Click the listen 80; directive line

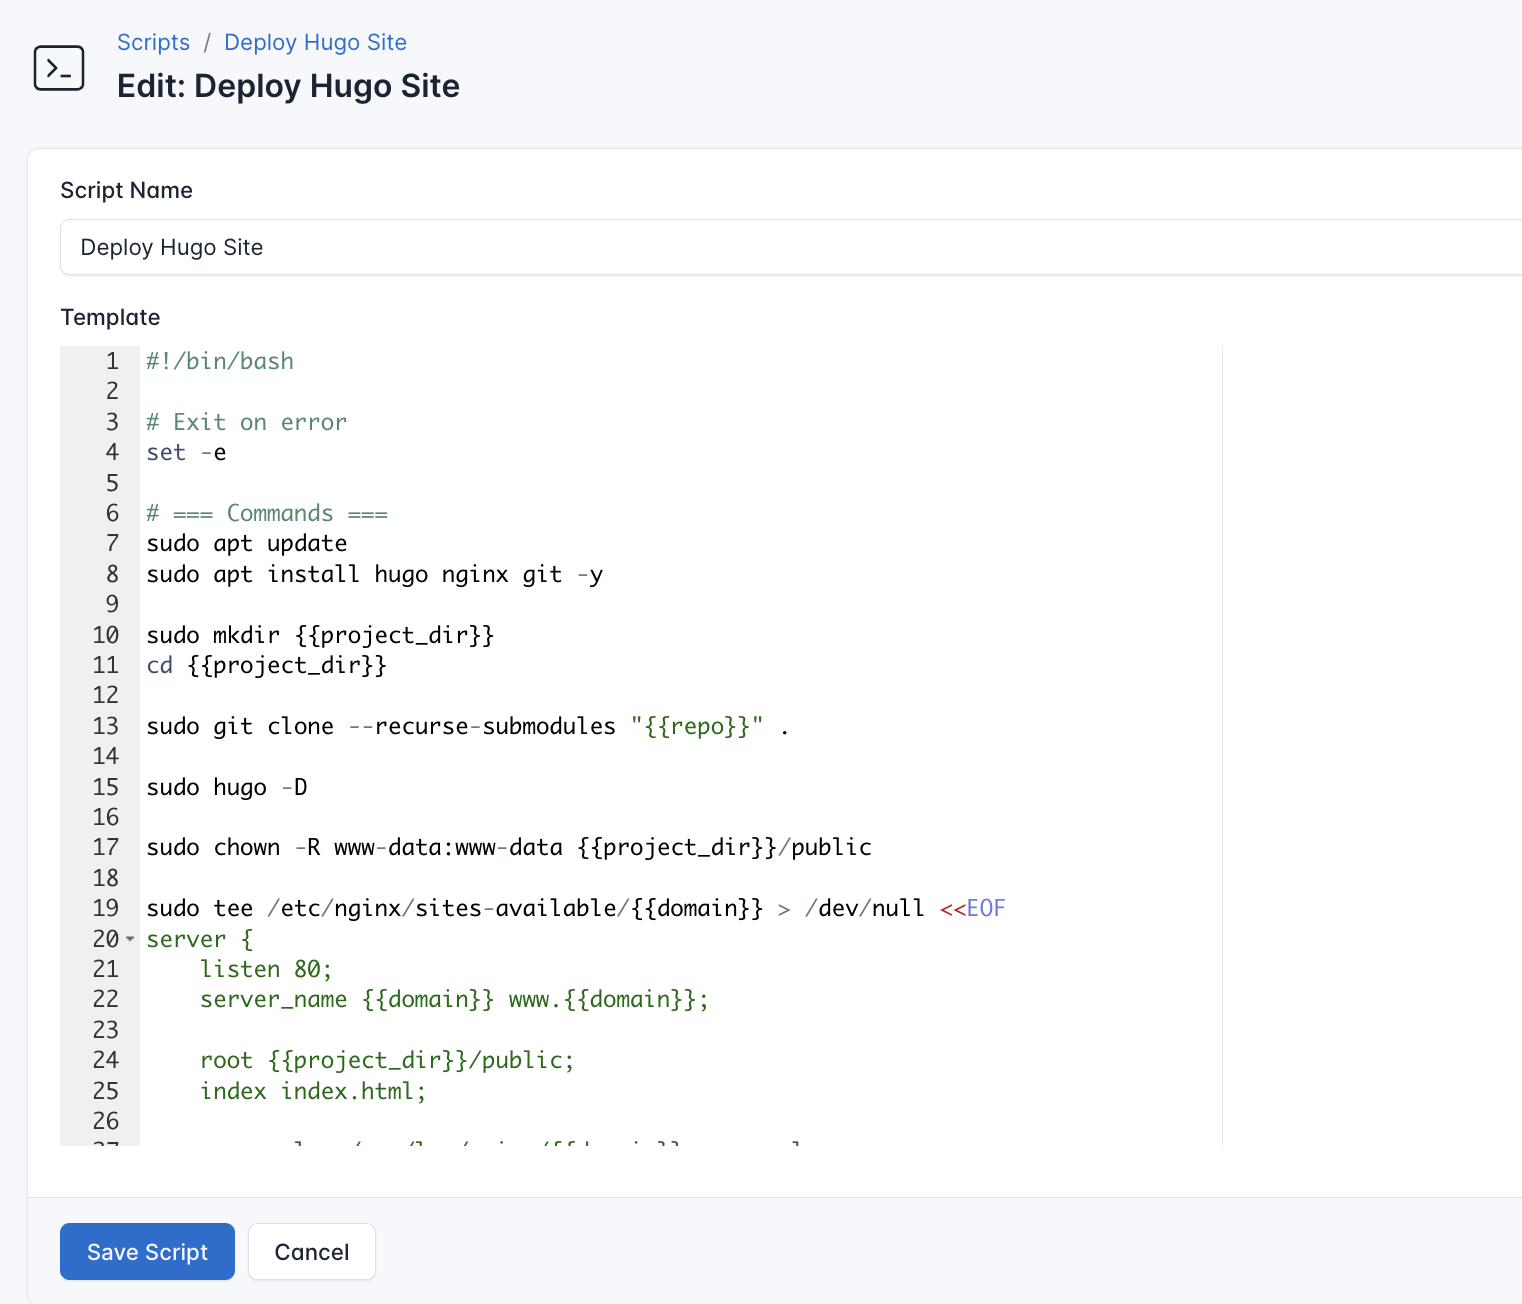pos(266,969)
